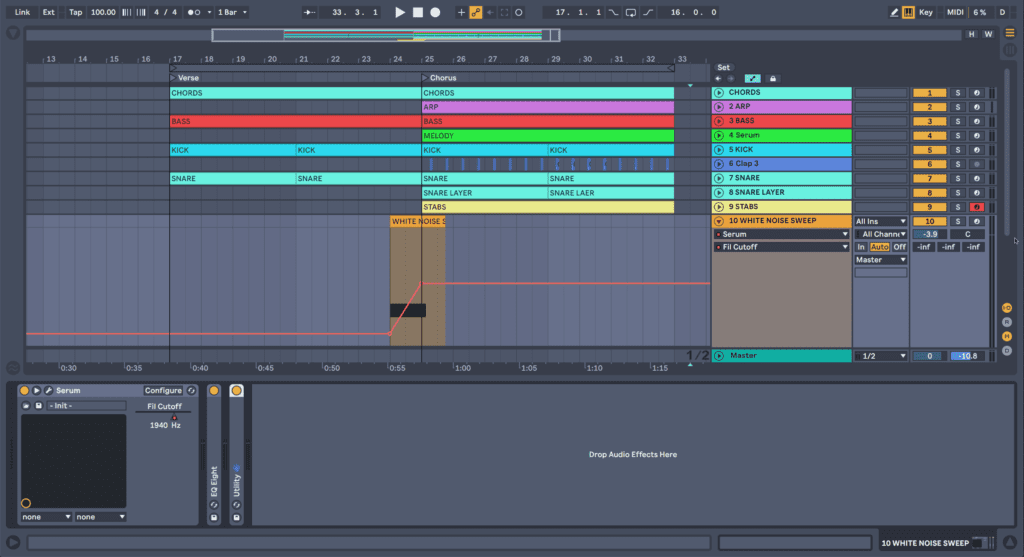
Task: Toggle the Track Delay D show/hide button
Action: tap(1007, 351)
